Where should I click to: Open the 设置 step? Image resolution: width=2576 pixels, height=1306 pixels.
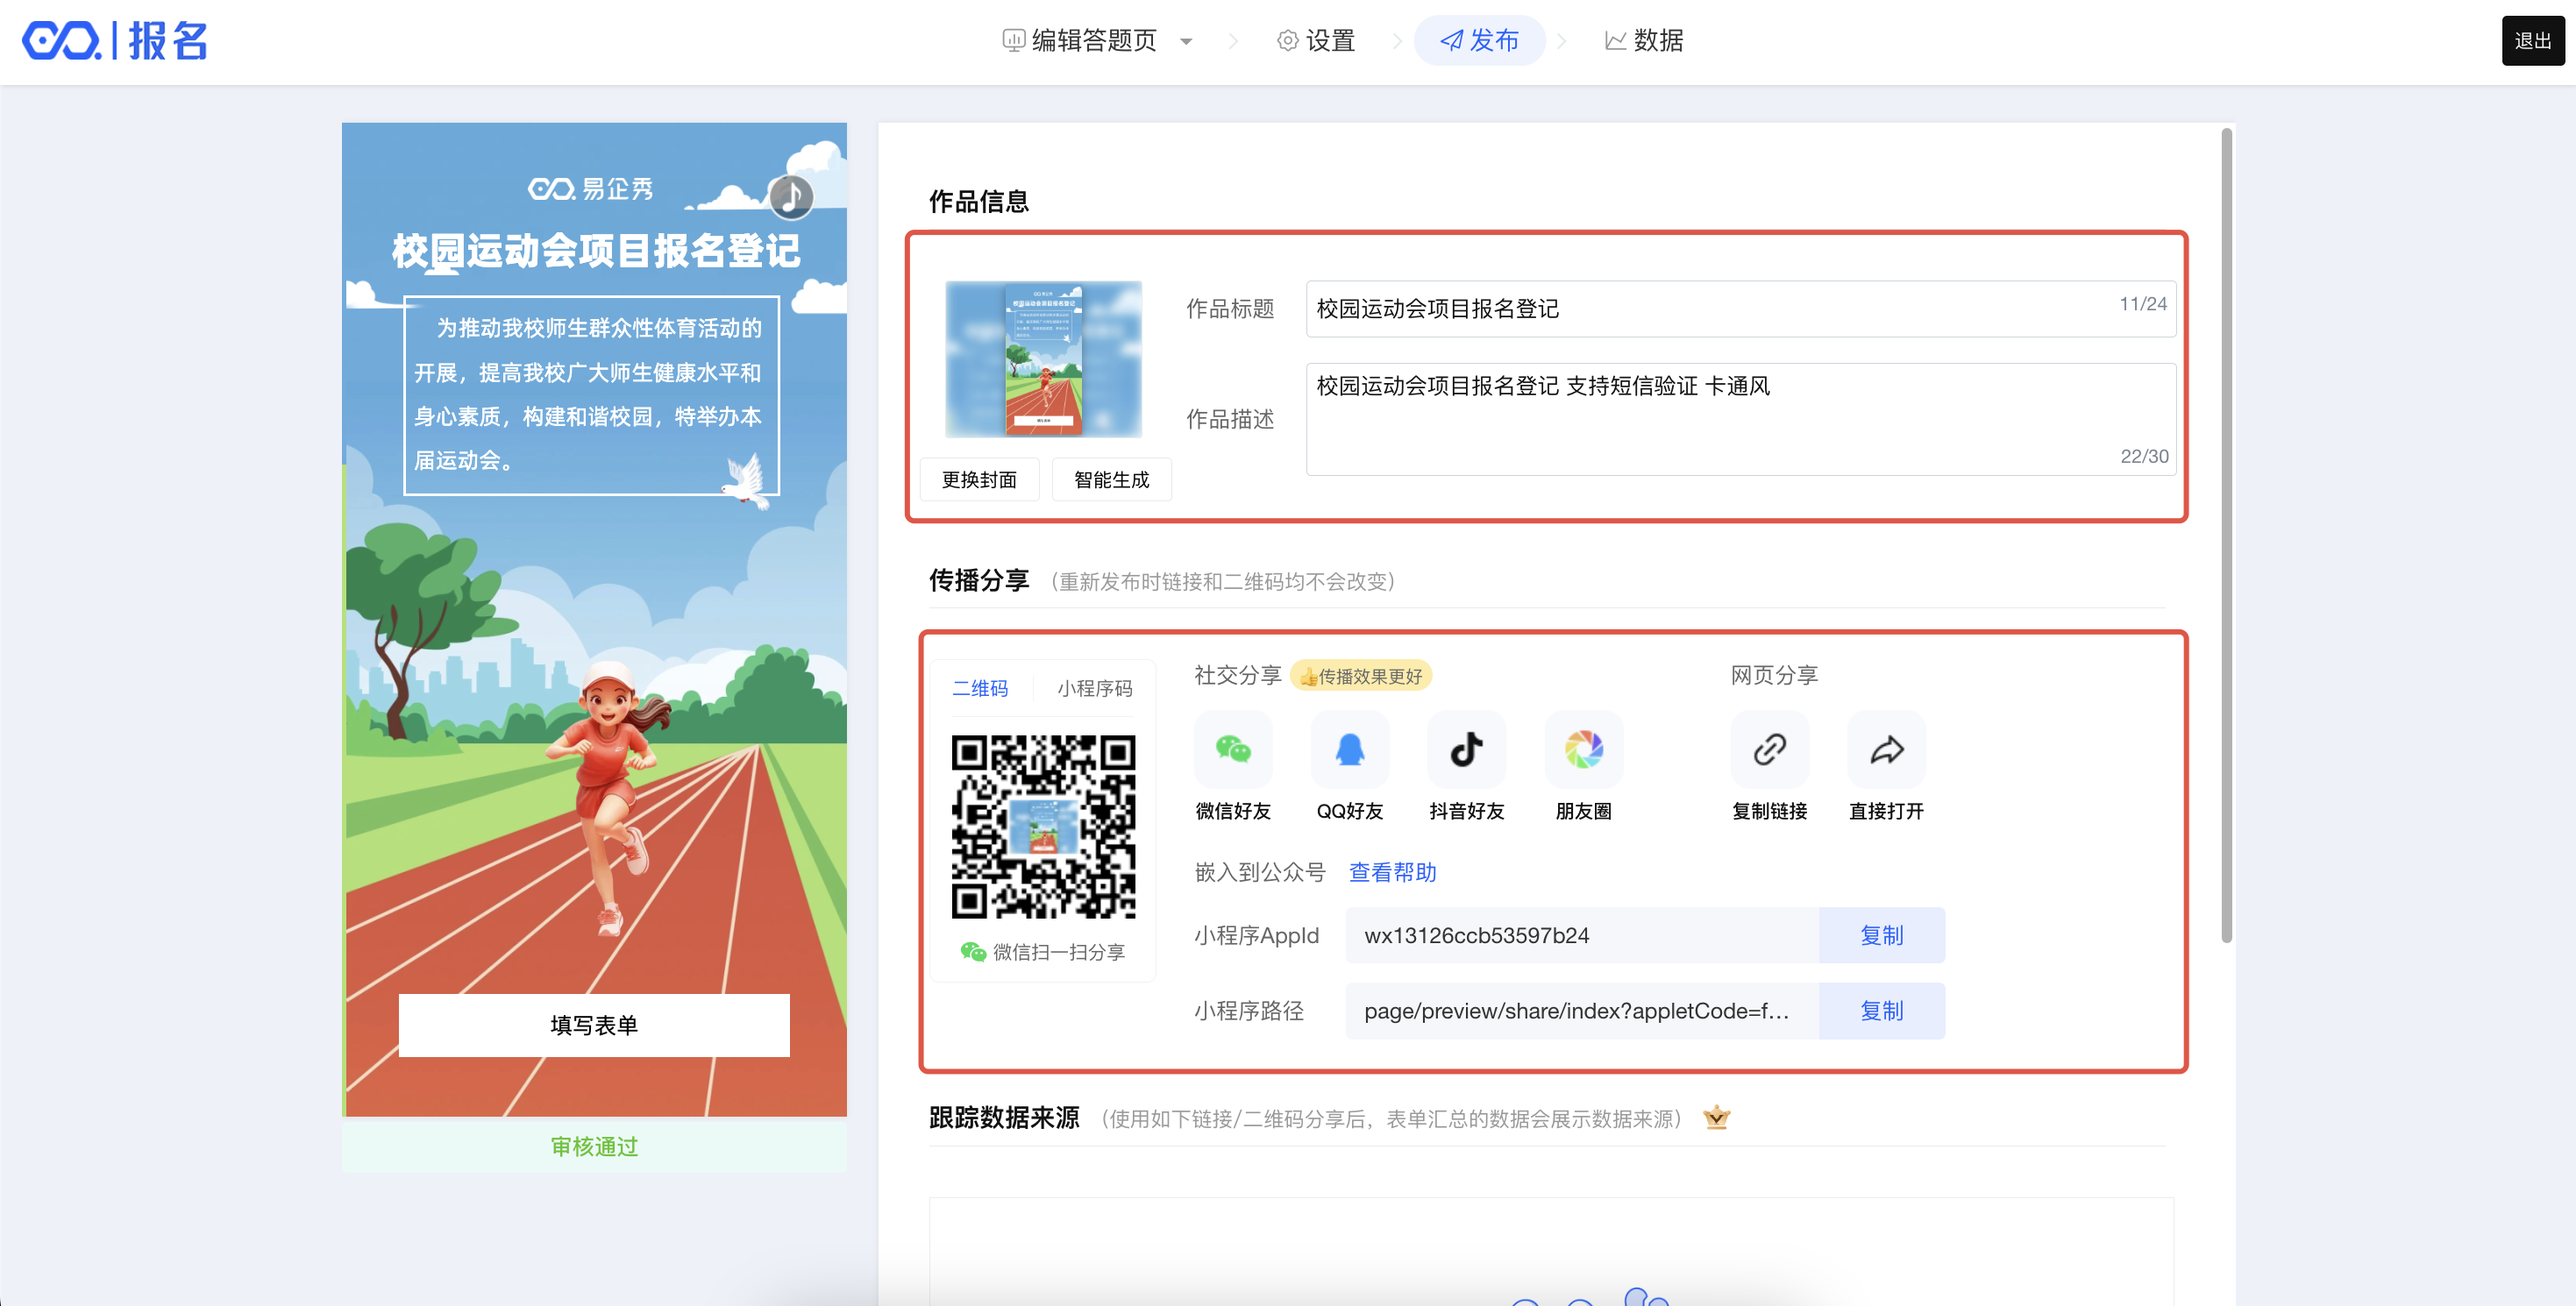[1316, 41]
